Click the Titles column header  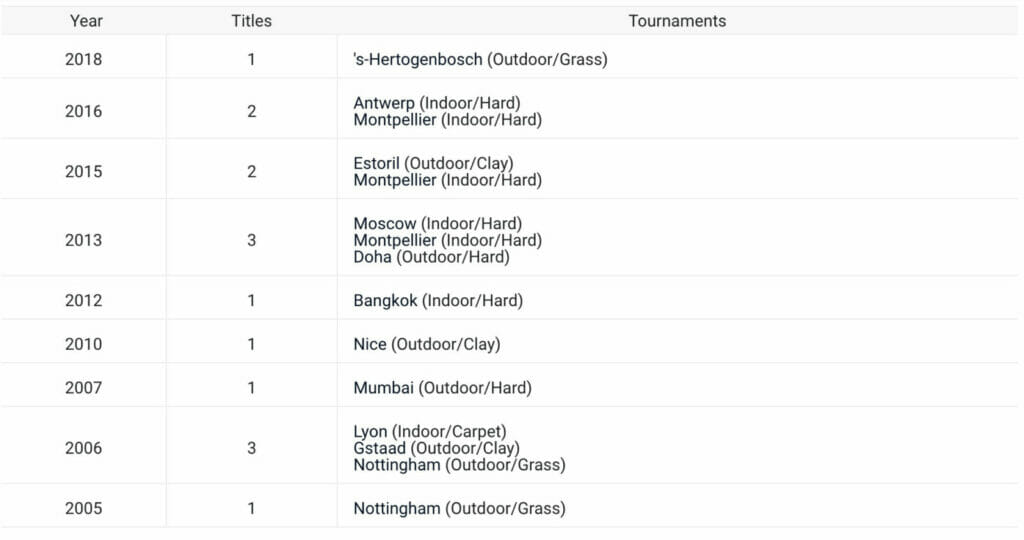(251, 21)
